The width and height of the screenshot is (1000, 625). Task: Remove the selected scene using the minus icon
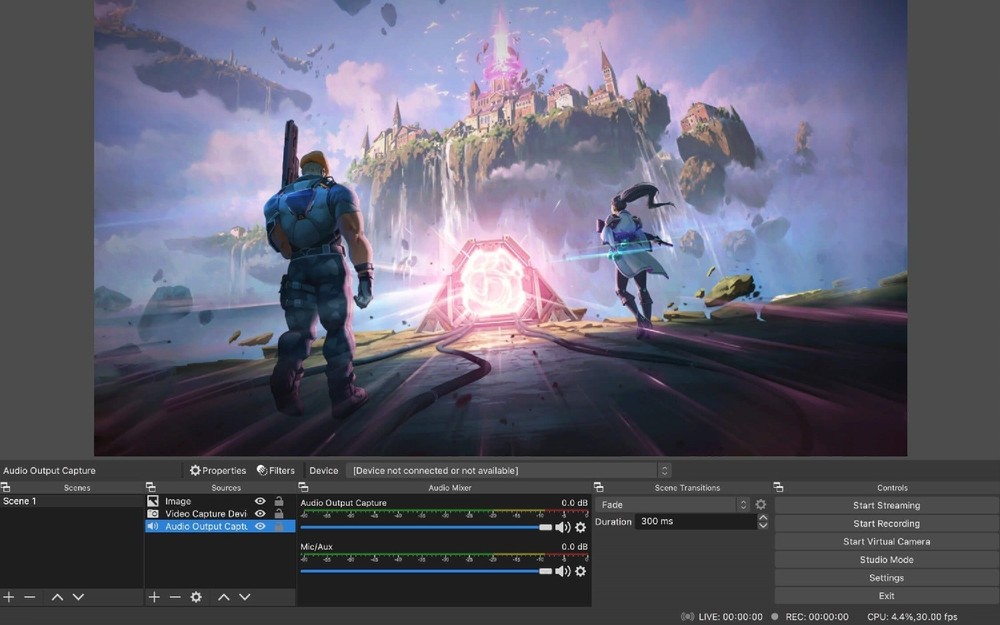(x=31, y=597)
